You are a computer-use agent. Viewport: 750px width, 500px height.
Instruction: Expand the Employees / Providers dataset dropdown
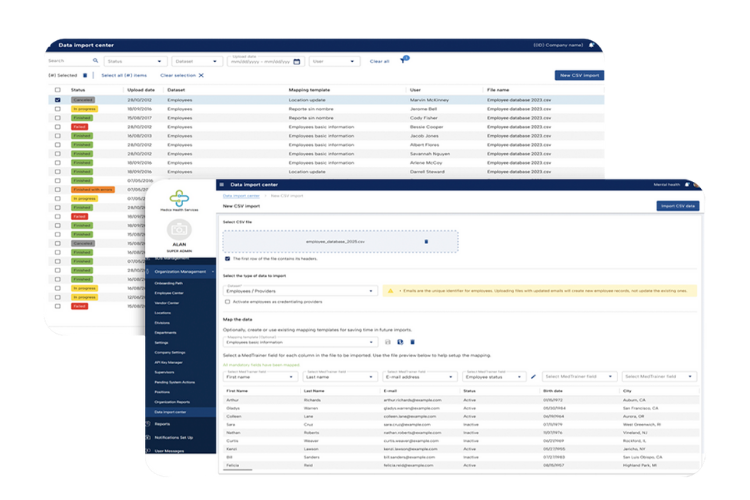(299, 290)
